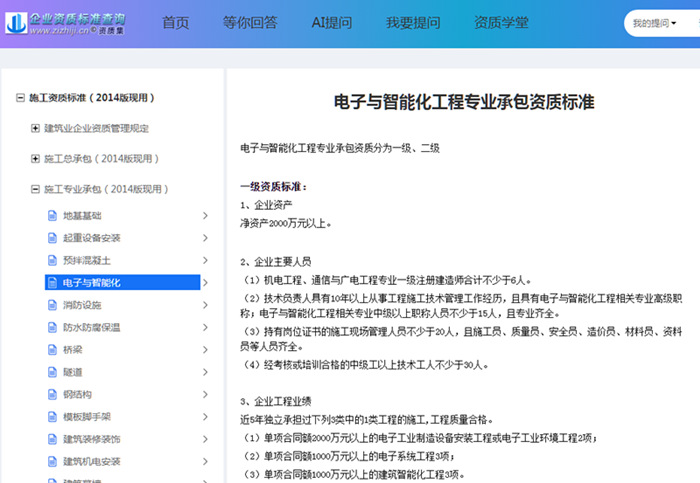Click the document icon beside 桥梁
The height and width of the screenshot is (483, 700).
click(x=52, y=350)
